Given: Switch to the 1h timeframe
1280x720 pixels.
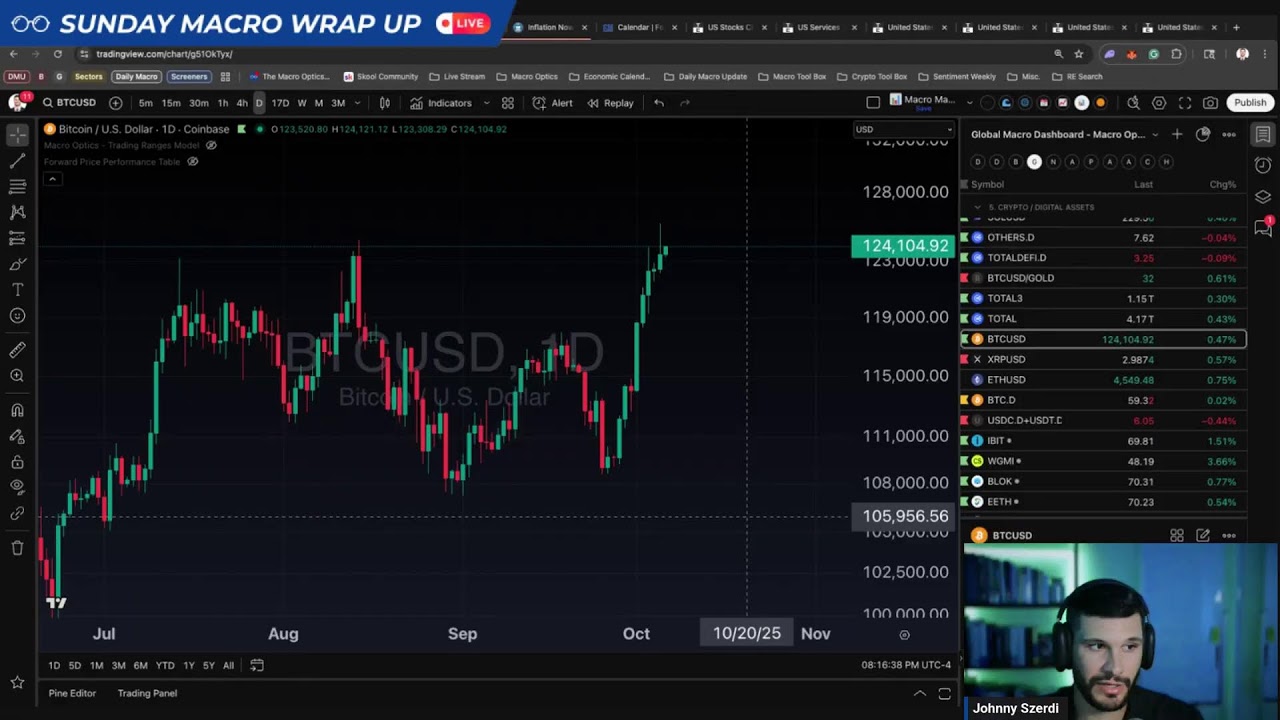Looking at the screenshot, I should 222,103.
